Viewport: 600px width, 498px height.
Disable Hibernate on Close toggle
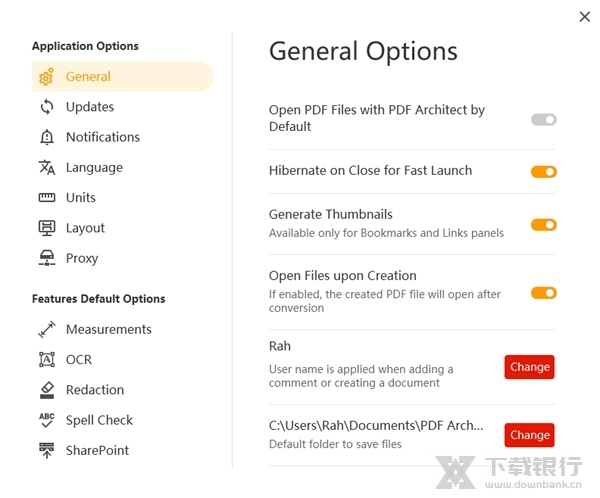(543, 171)
